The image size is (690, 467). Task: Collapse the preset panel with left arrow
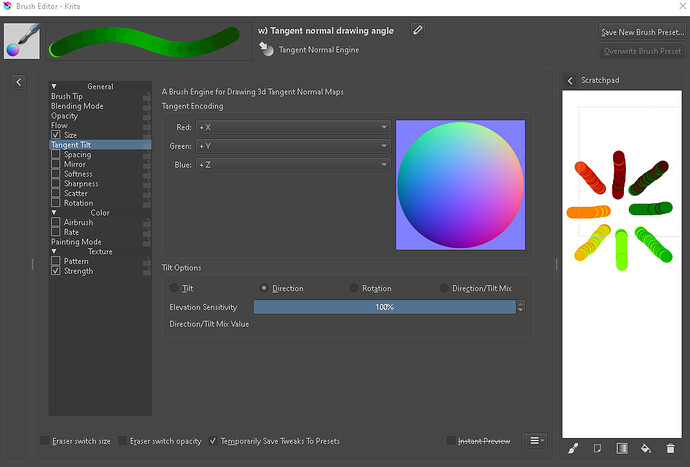coord(18,82)
